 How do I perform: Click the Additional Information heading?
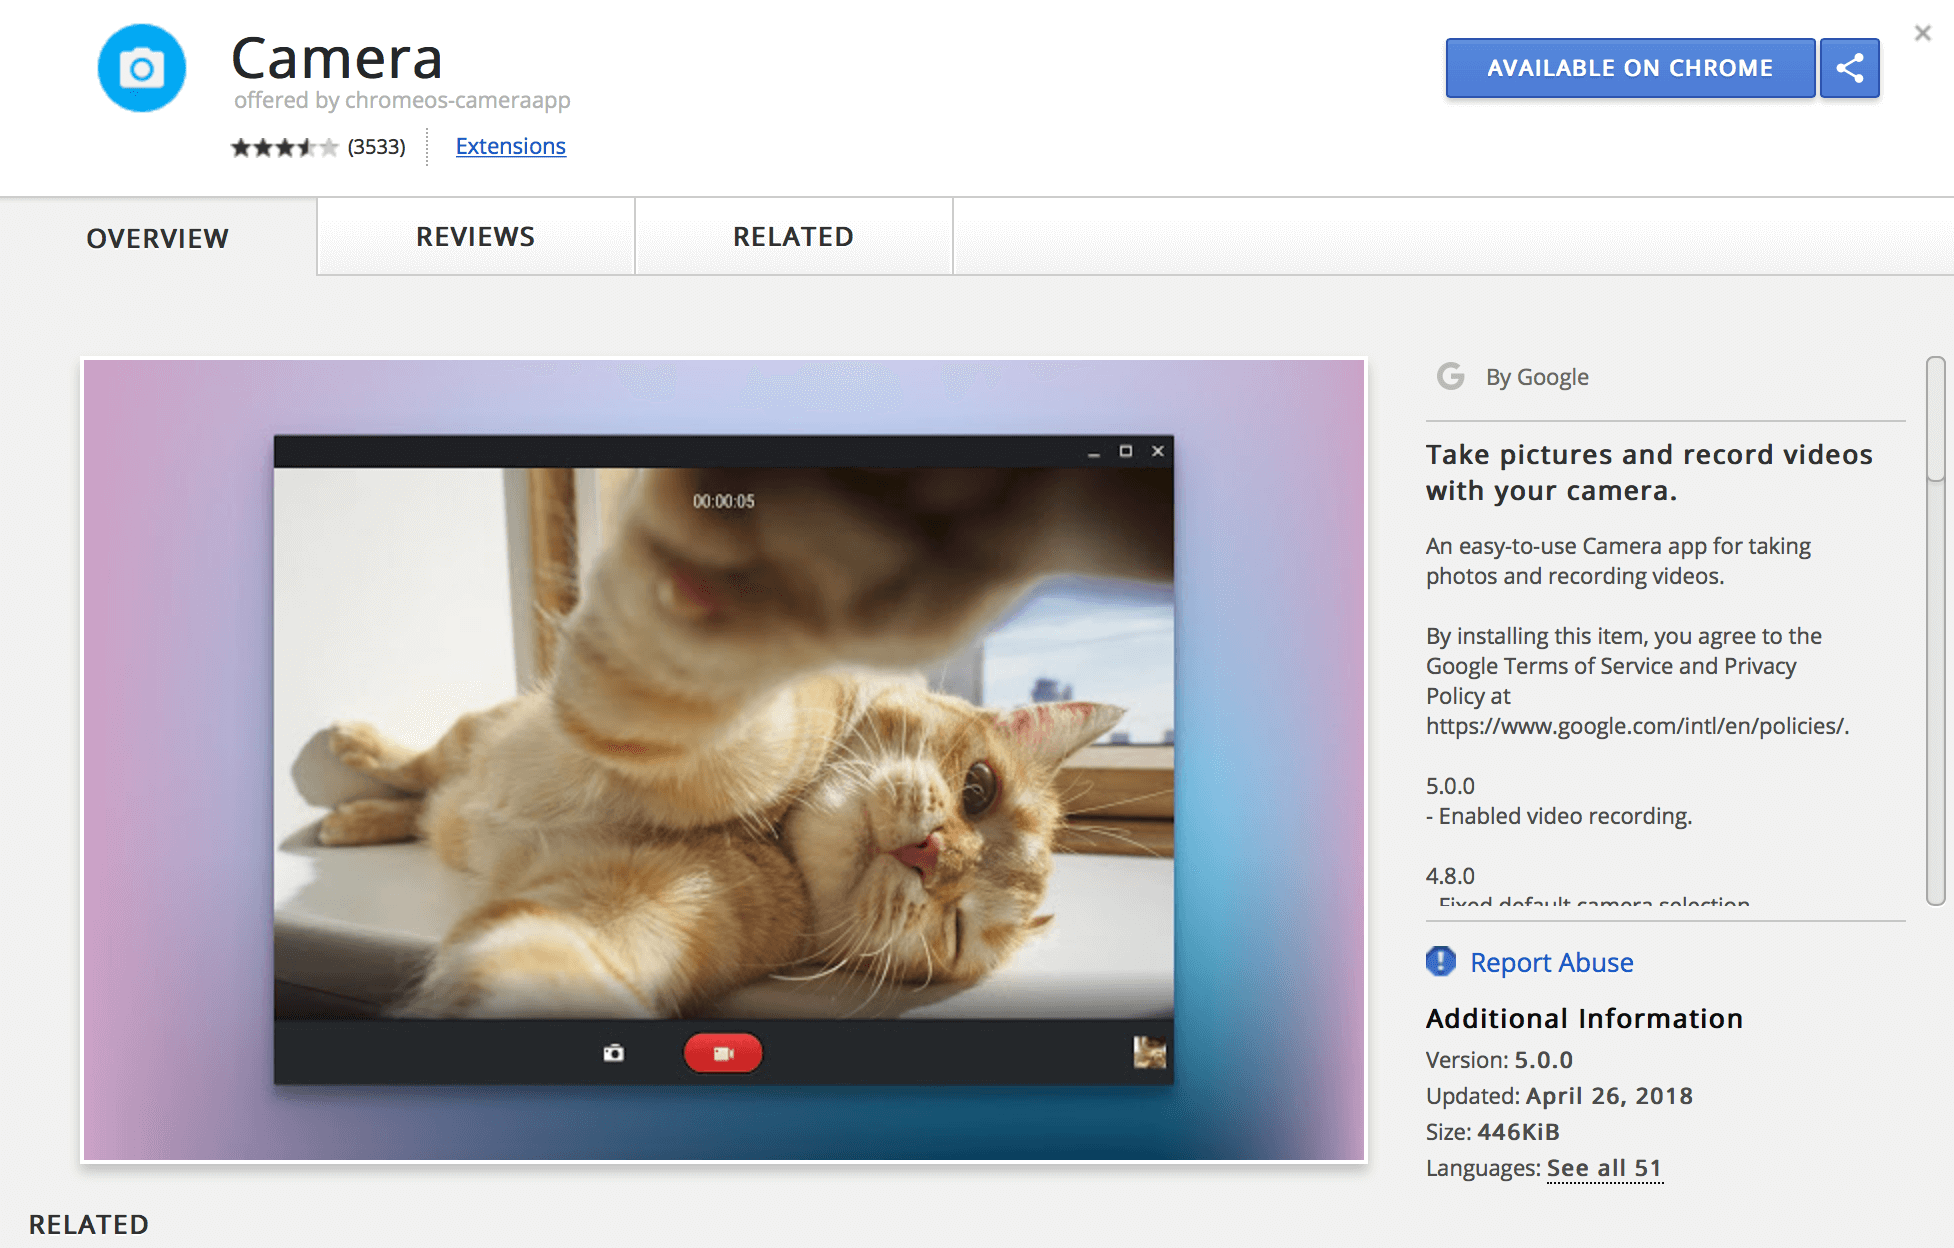(x=1584, y=1018)
